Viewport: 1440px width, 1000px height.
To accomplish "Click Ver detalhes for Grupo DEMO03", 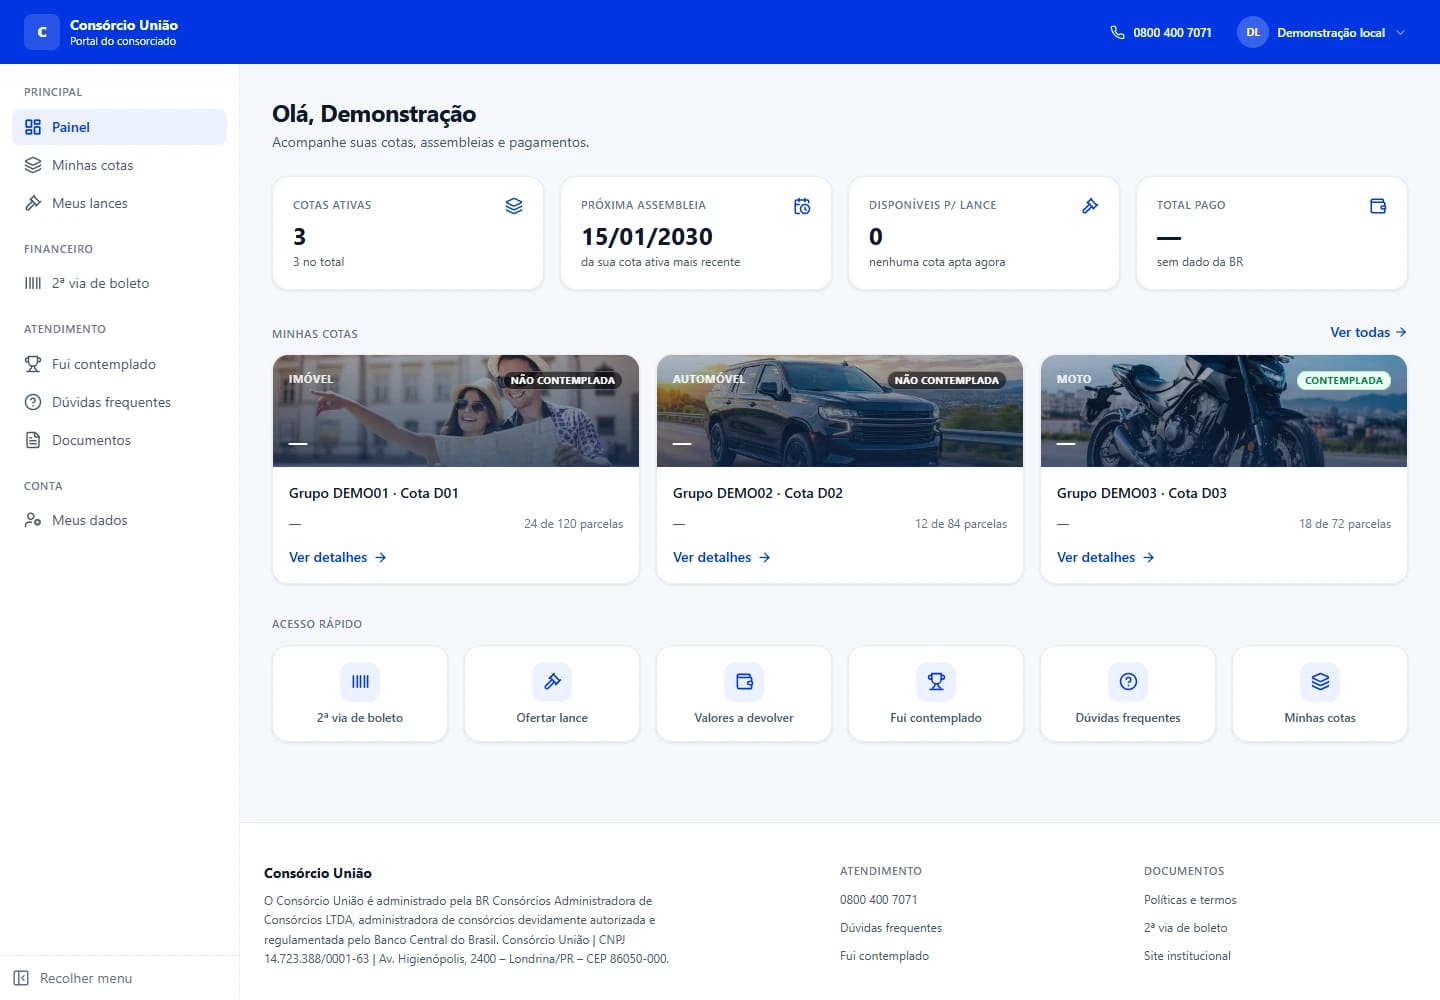I will [x=1106, y=557].
